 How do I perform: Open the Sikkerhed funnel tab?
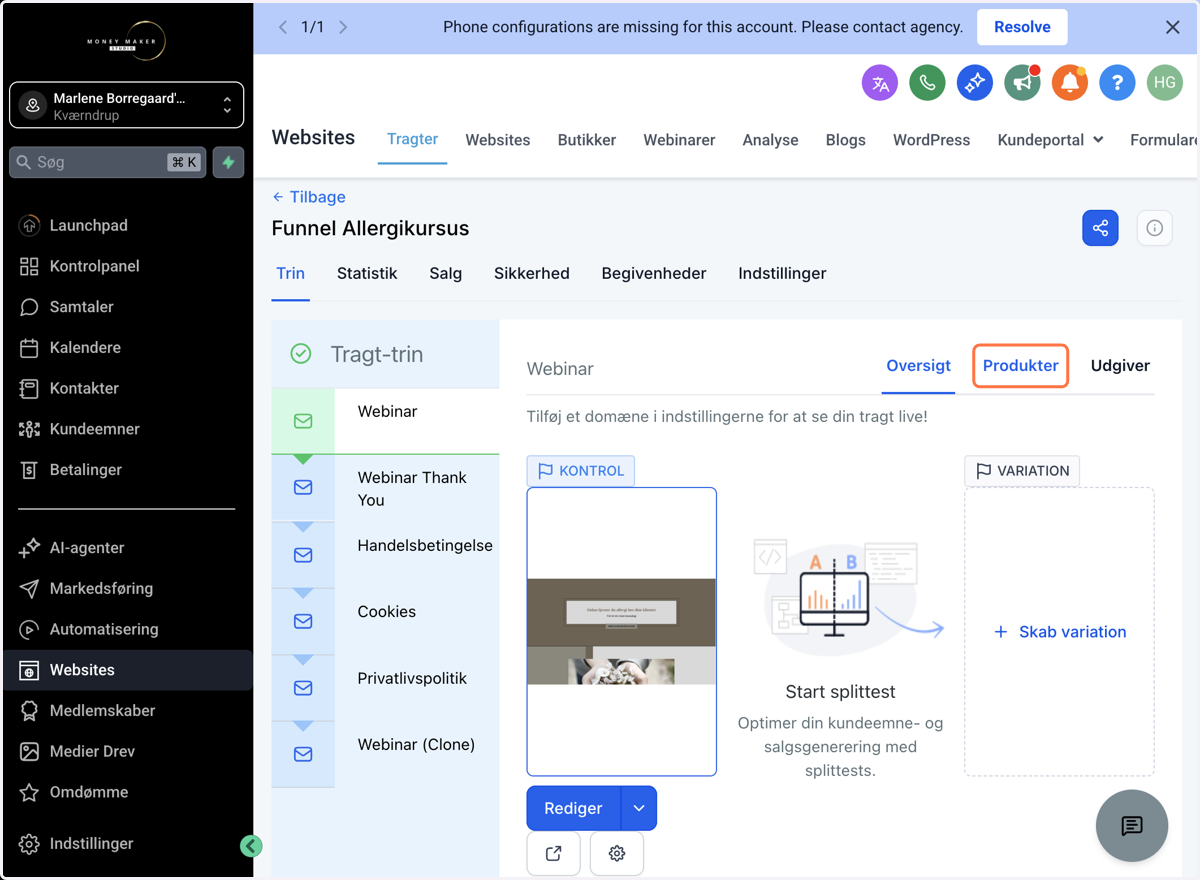click(x=532, y=273)
